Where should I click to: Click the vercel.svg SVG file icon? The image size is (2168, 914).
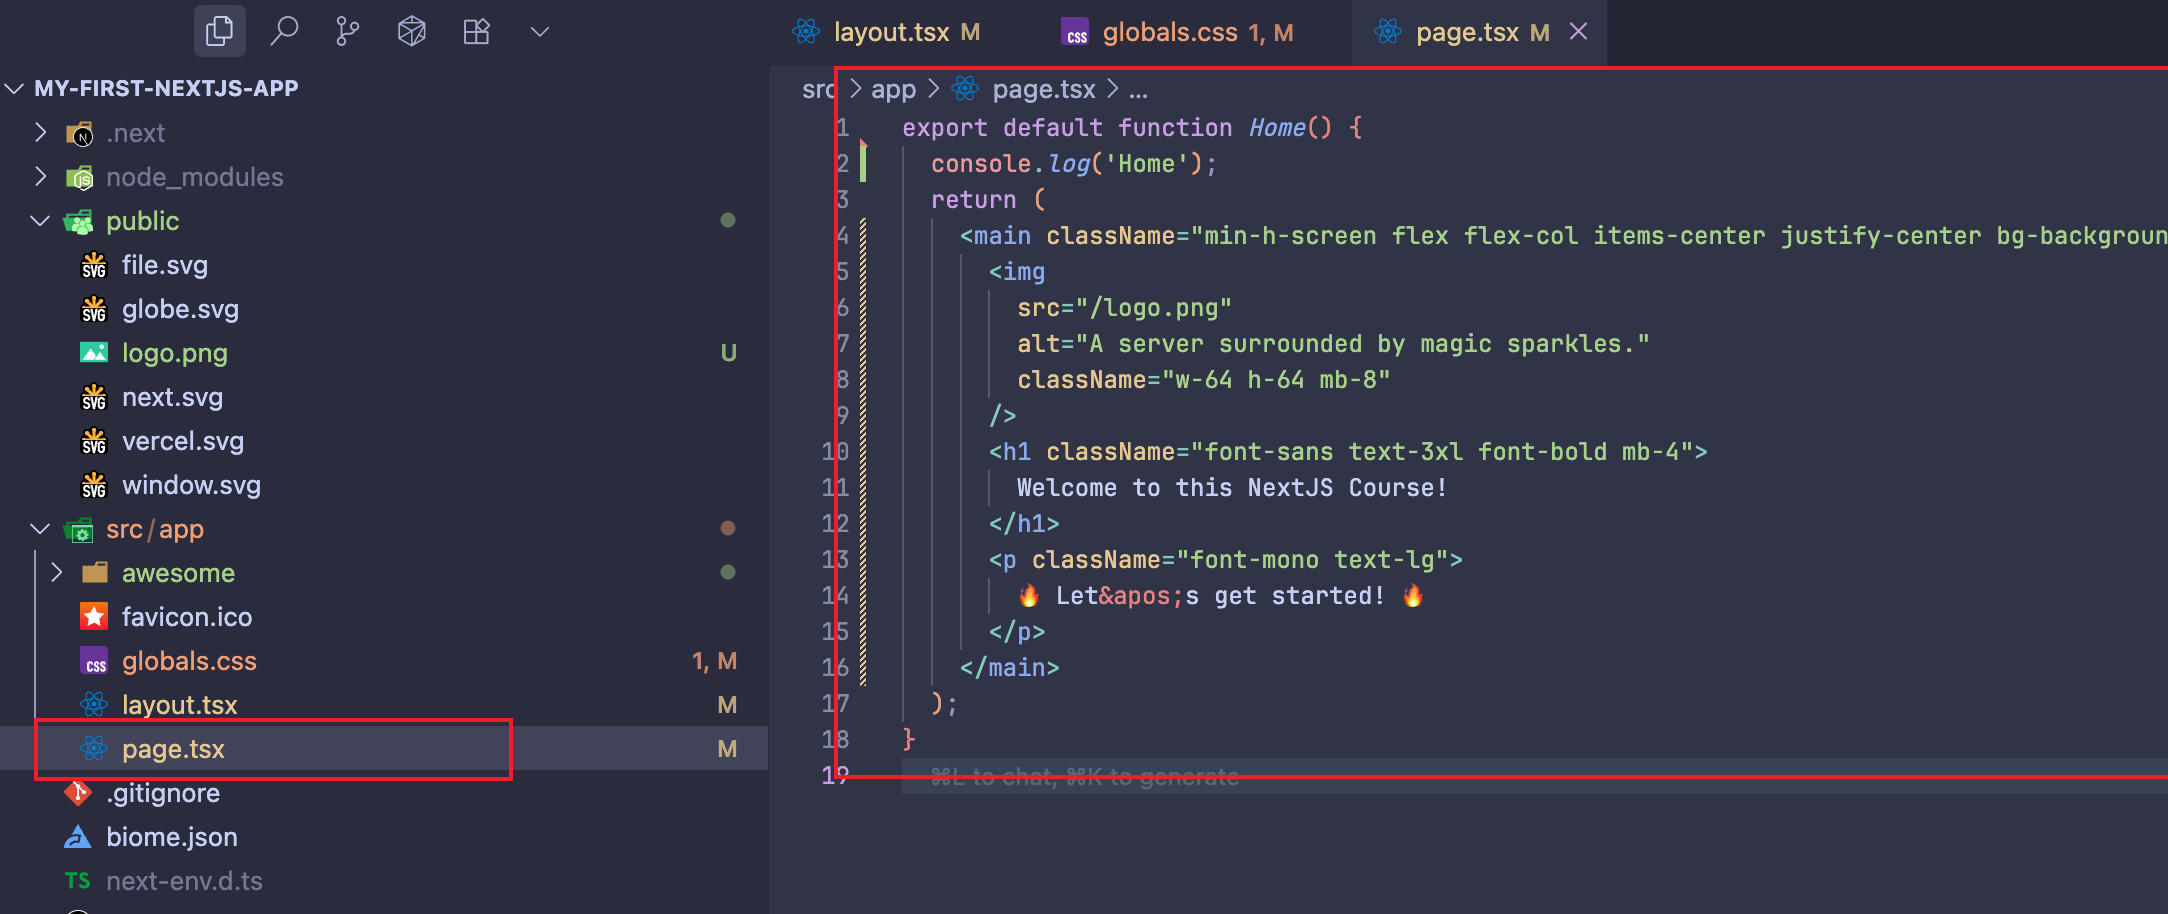point(94,441)
